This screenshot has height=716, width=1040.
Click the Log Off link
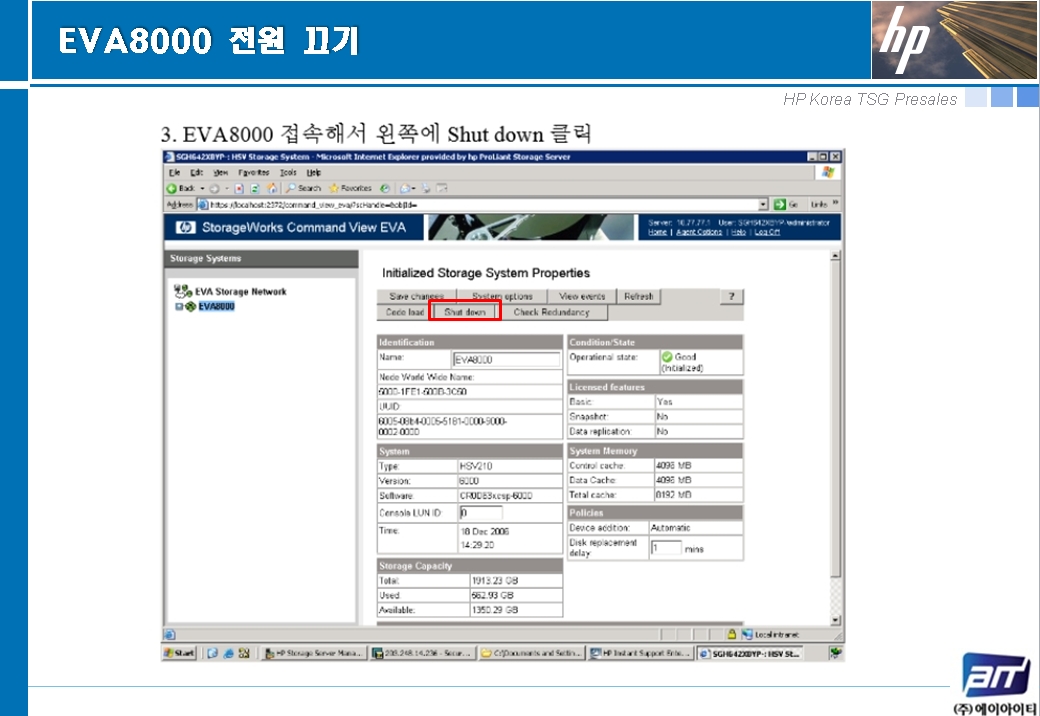tap(767, 232)
